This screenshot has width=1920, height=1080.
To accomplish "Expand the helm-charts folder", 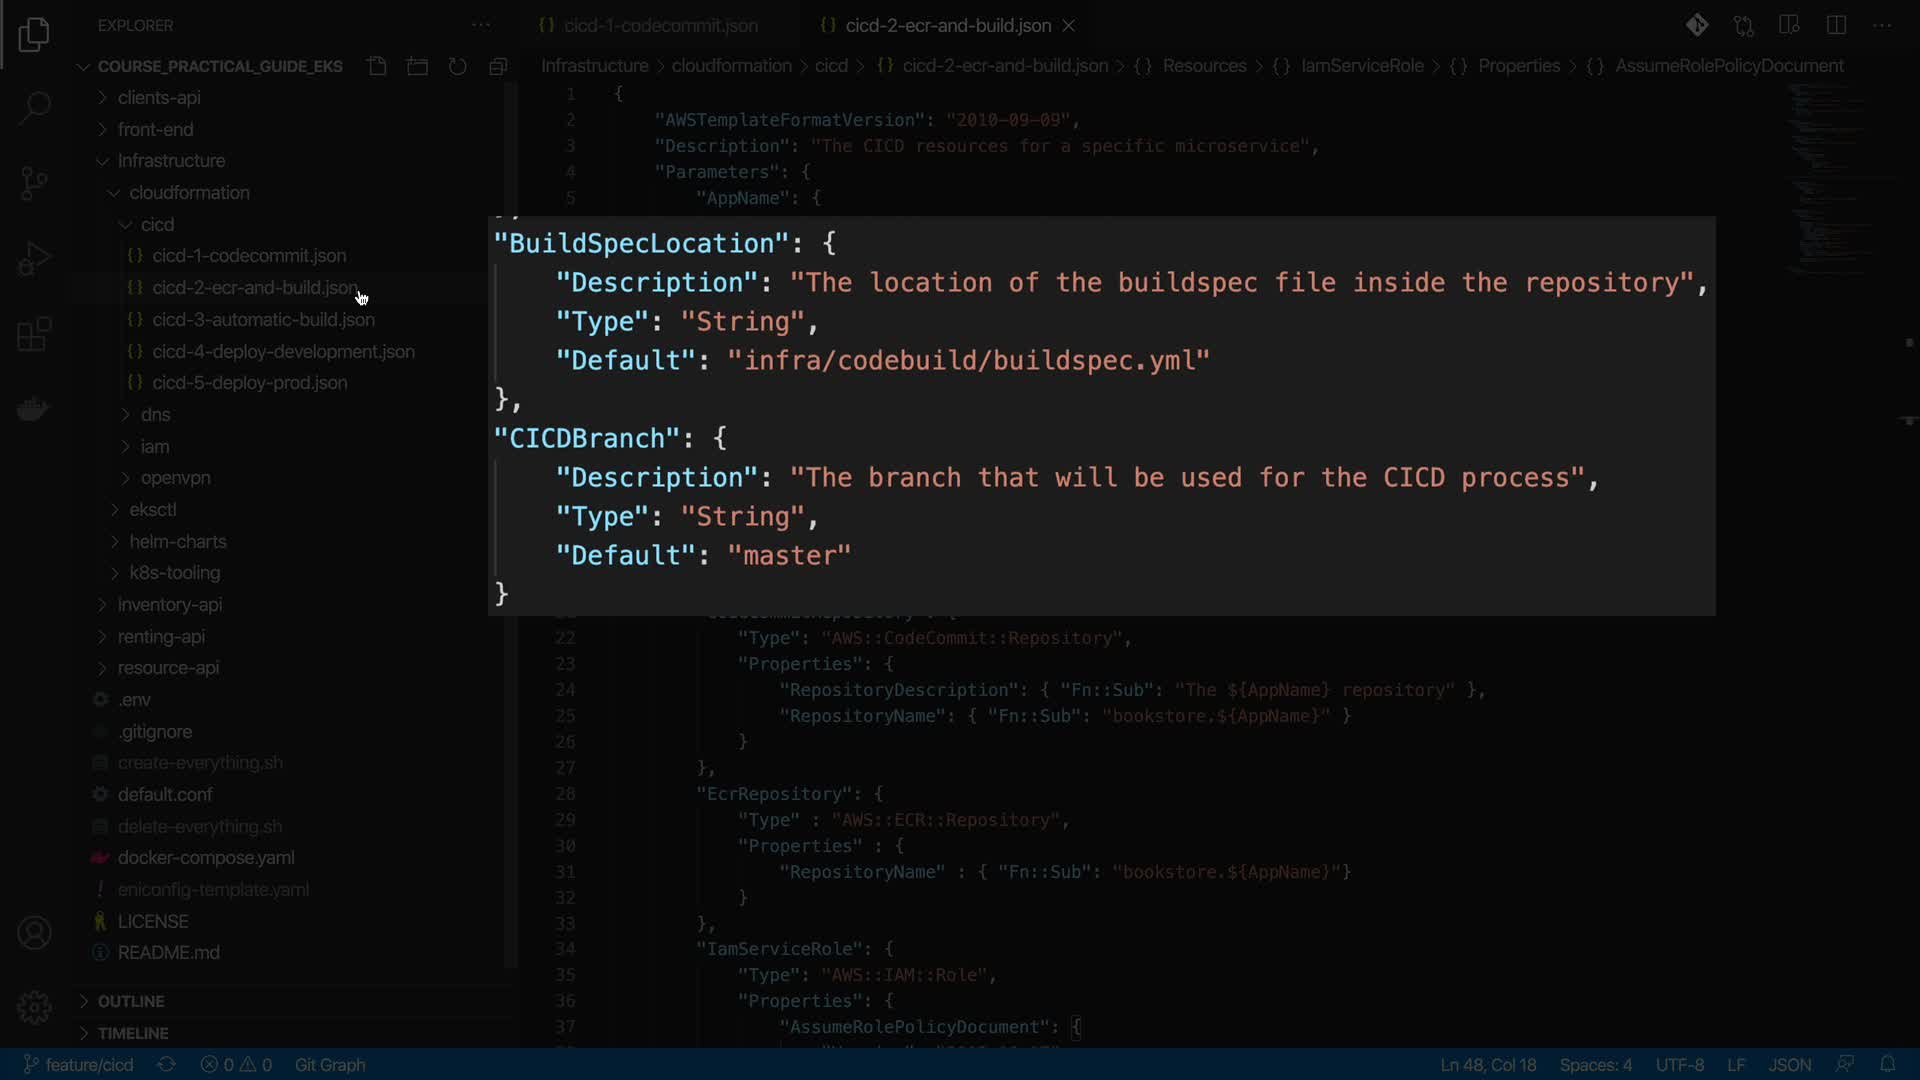I will click(x=177, y=541).
